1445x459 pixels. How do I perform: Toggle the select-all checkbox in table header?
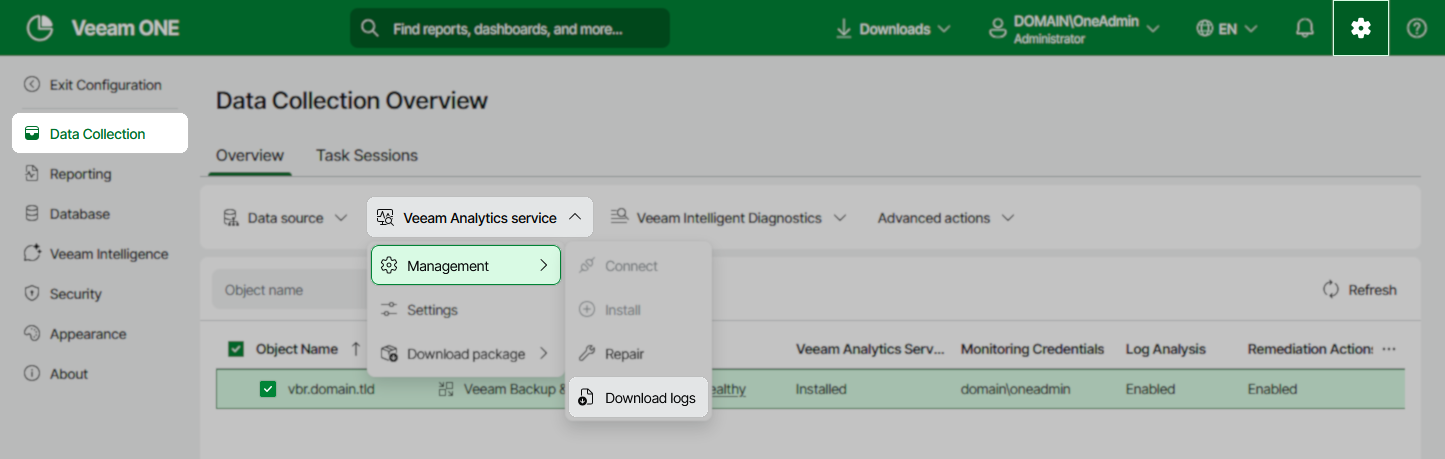(236, 349)
